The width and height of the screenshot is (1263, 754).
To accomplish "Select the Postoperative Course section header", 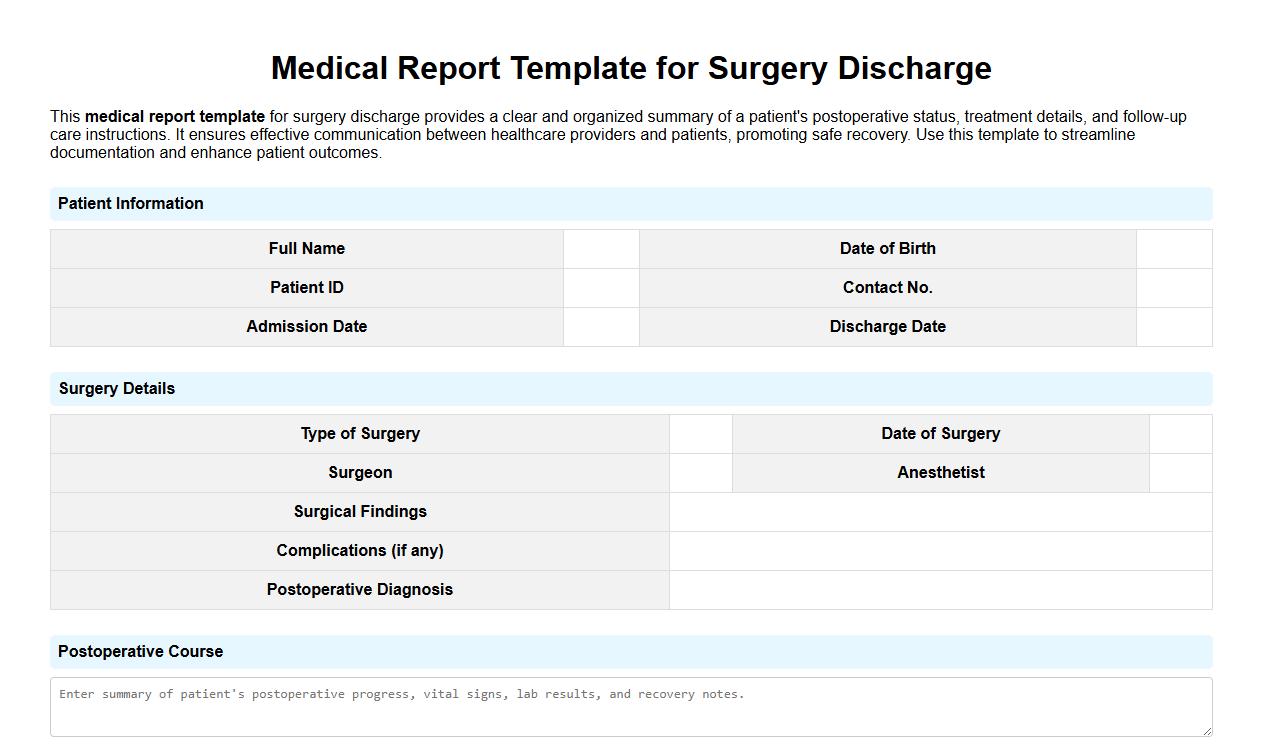I will point(141,651).
